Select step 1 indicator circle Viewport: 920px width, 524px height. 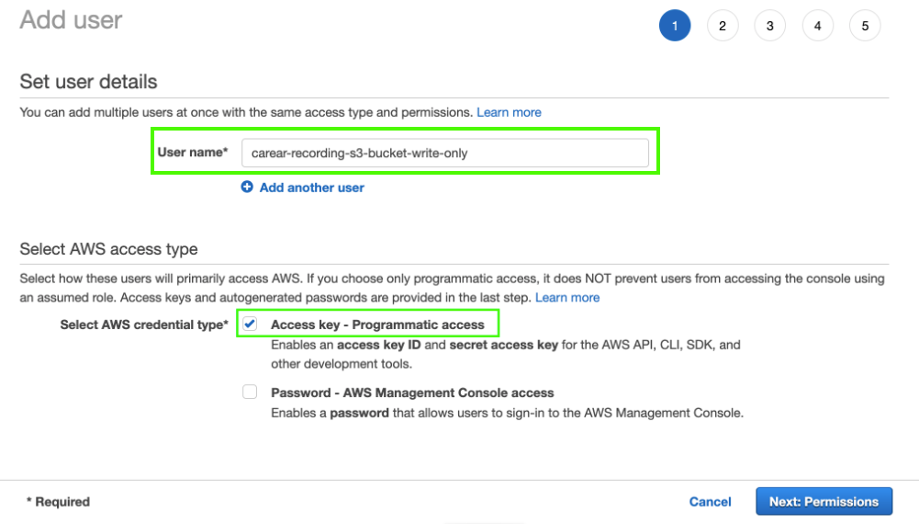(675, 25)
